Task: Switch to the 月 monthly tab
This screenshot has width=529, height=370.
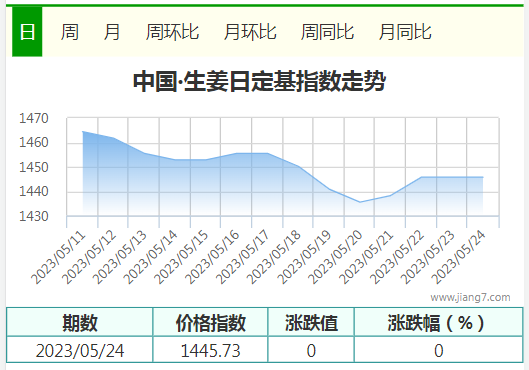Action: coord(112,32)
